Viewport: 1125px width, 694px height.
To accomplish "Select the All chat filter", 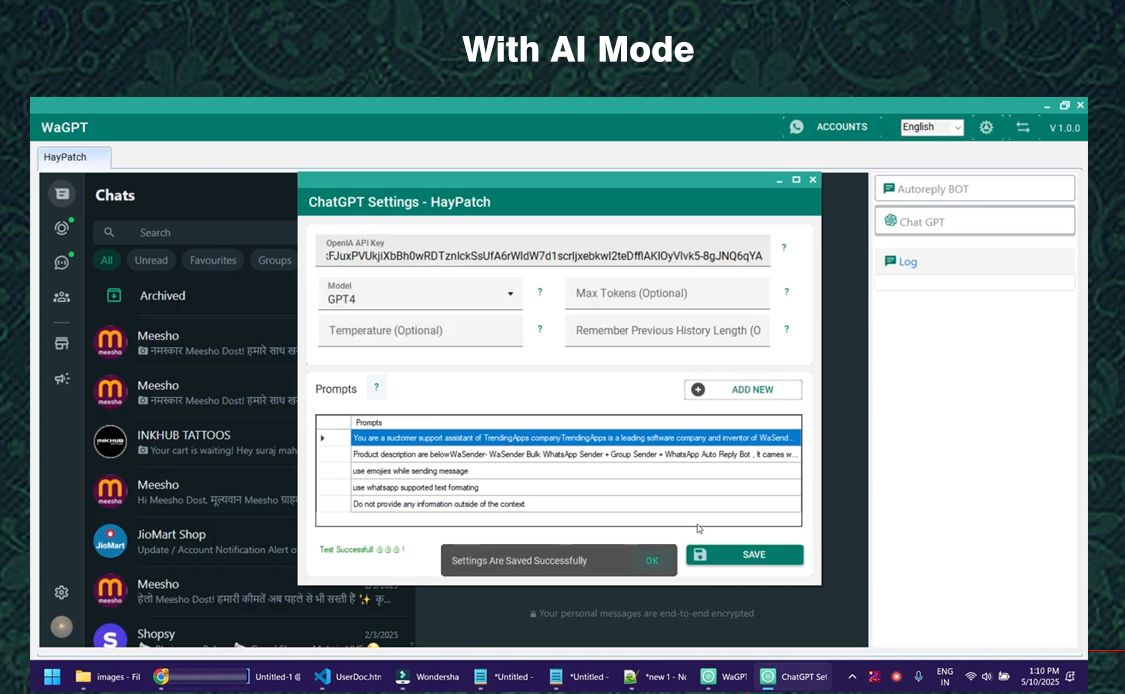I will click(x=107, y=261).
